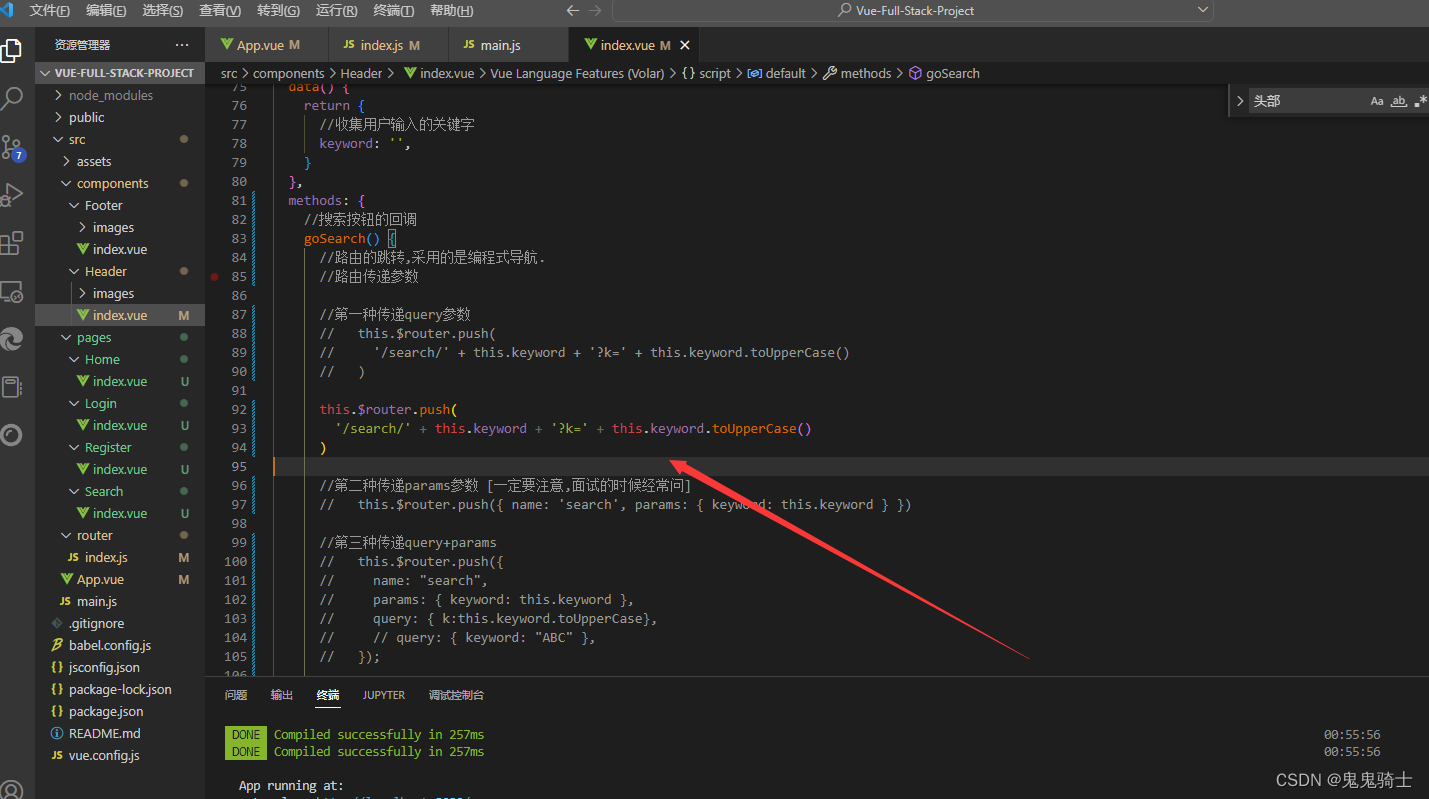Open the 选择(S) menu

pyautogui.click(x=163, y=11)
